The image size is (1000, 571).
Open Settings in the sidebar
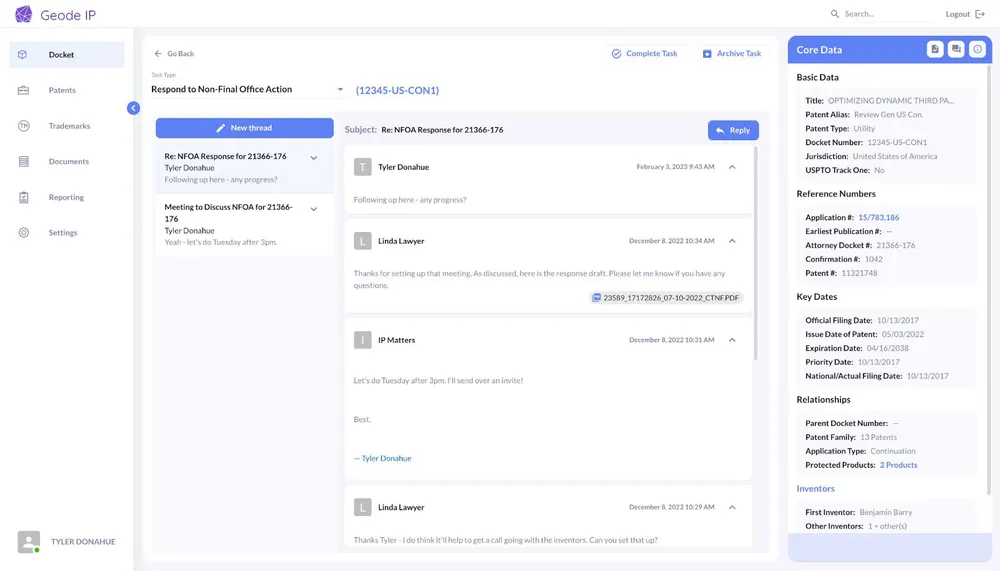click(62, 233)
